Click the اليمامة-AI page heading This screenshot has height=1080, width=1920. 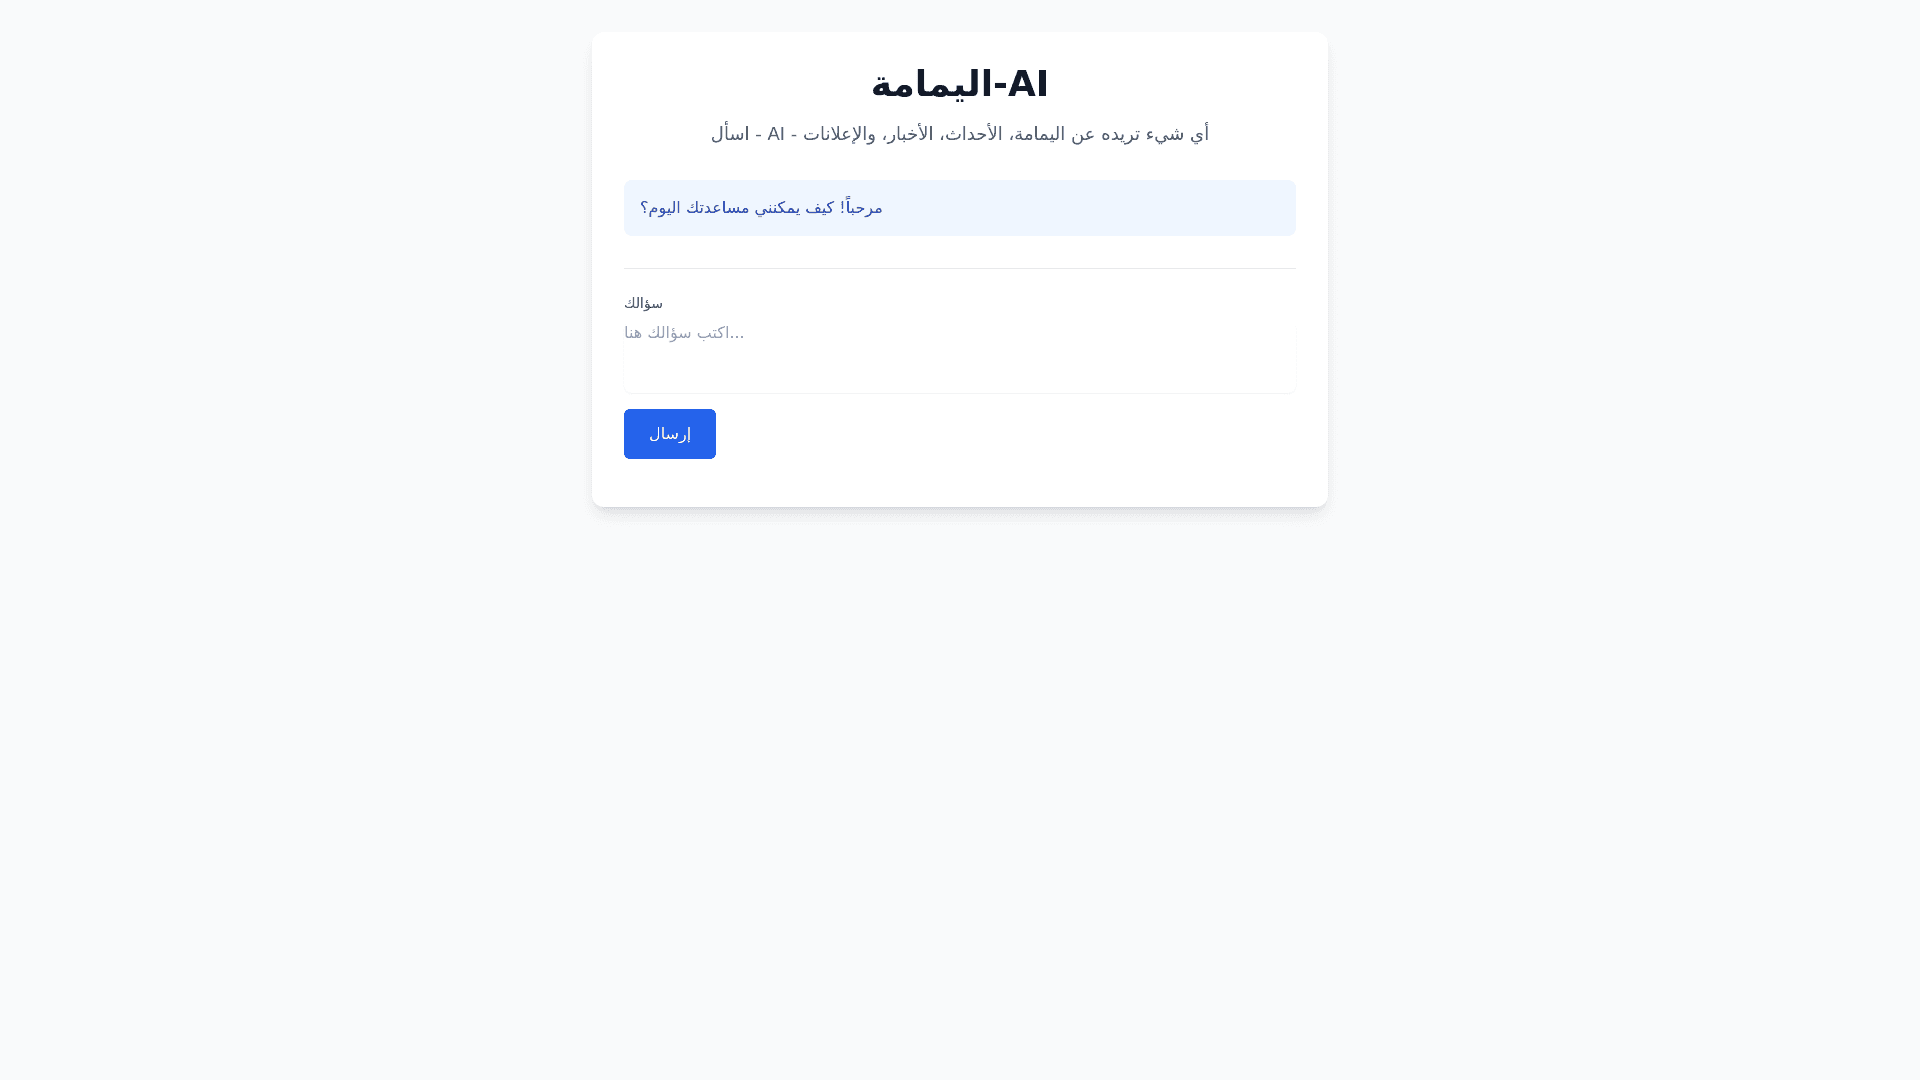tap(959, 84)
